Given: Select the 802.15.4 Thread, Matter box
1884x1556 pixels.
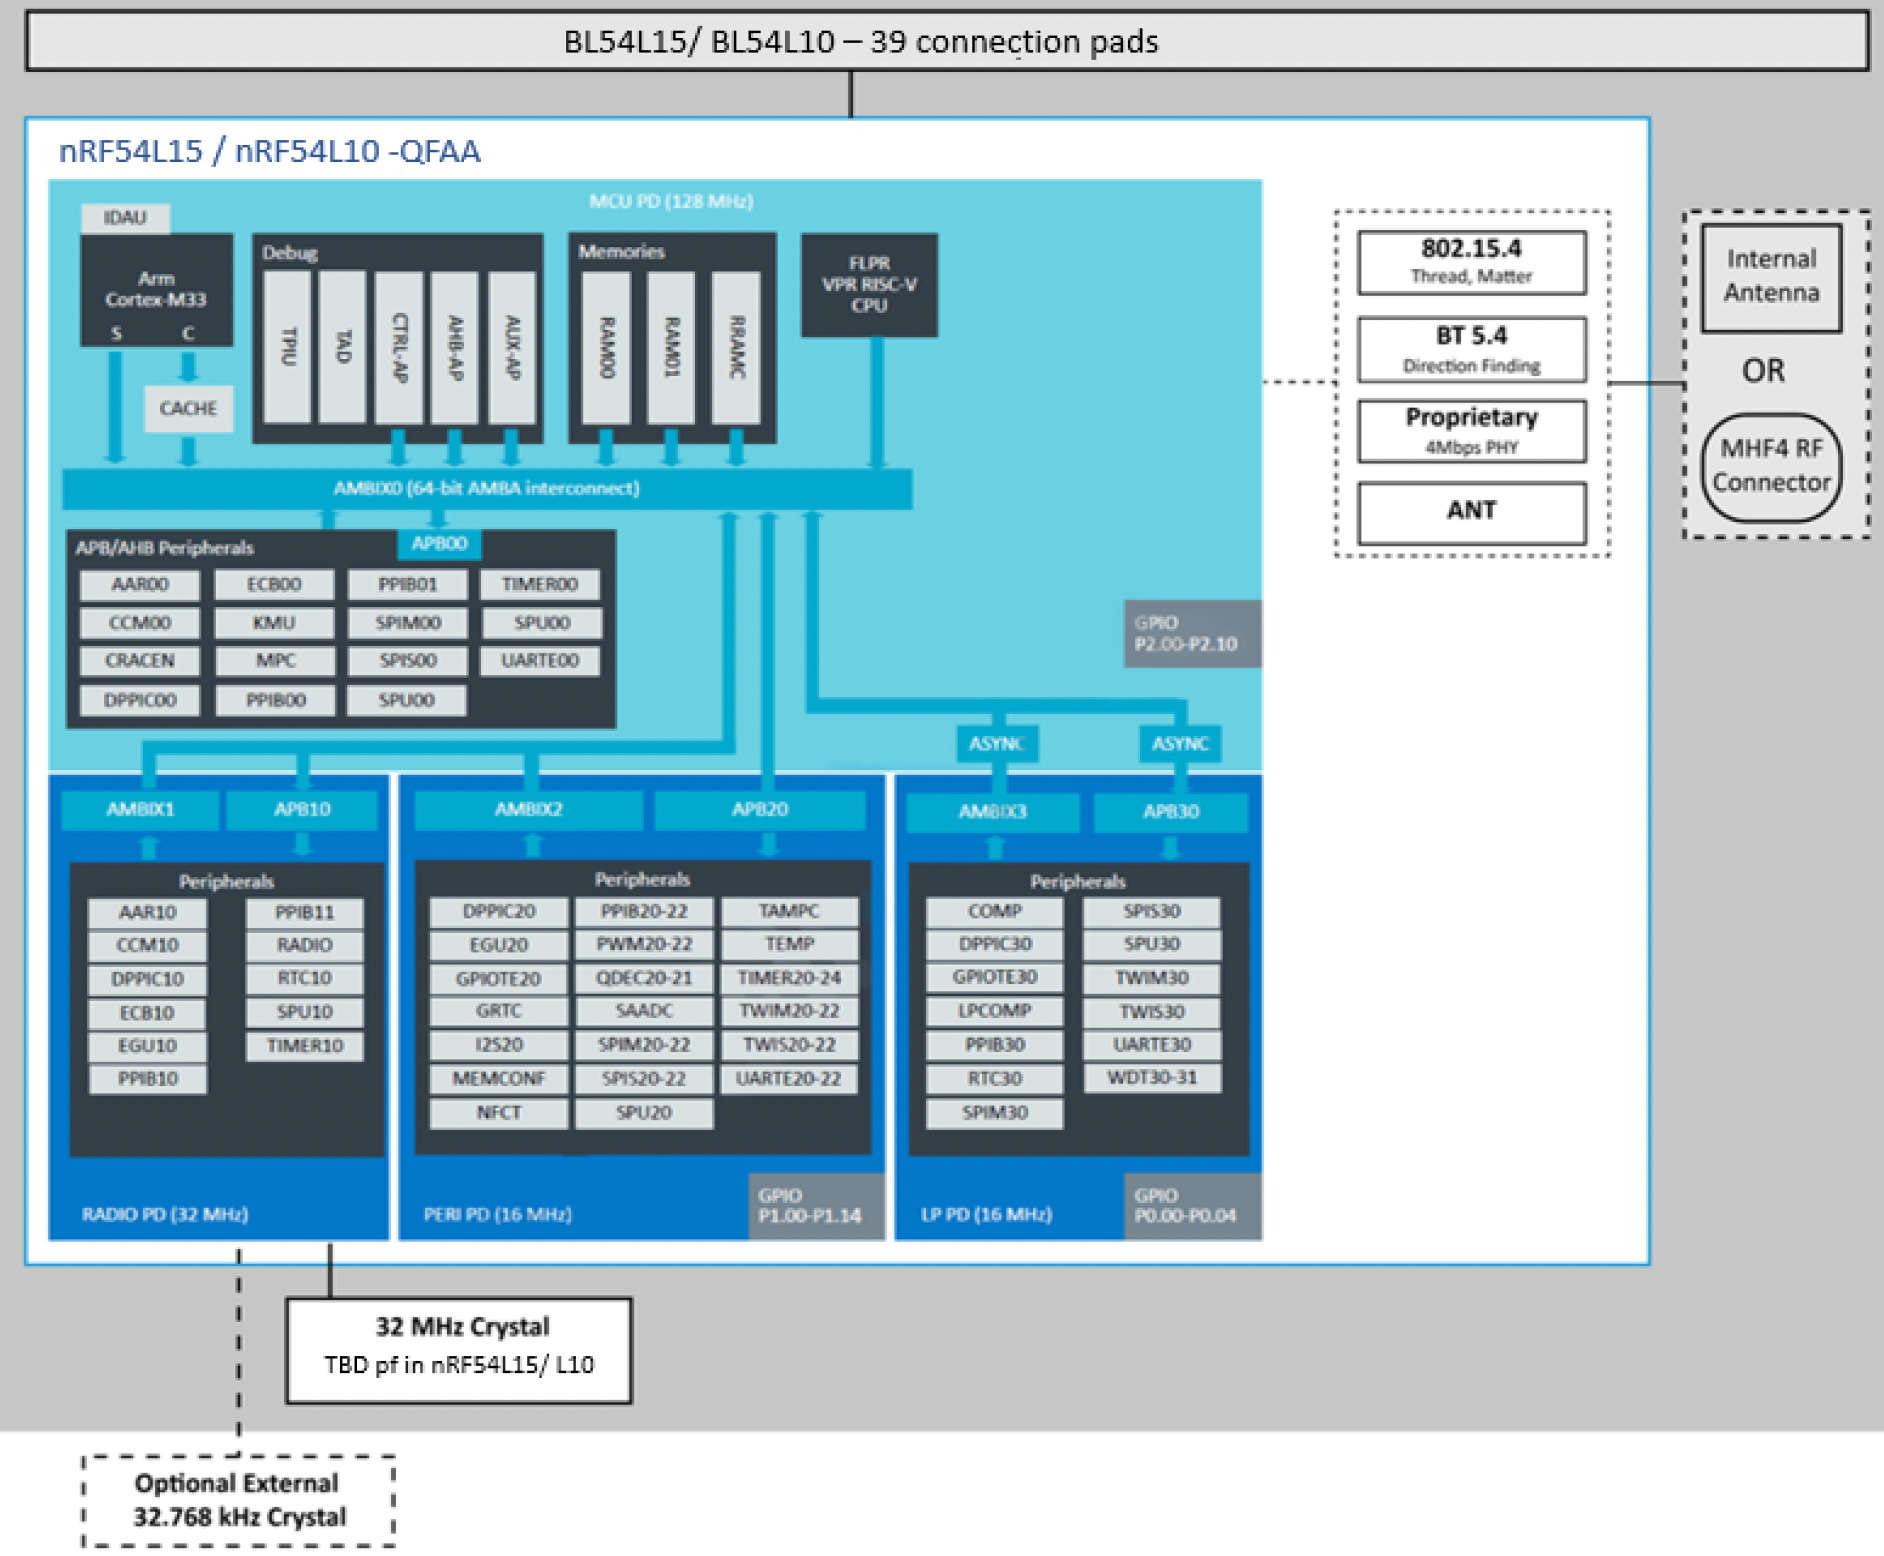Looking at the screenshot, I should point(1471,262).
